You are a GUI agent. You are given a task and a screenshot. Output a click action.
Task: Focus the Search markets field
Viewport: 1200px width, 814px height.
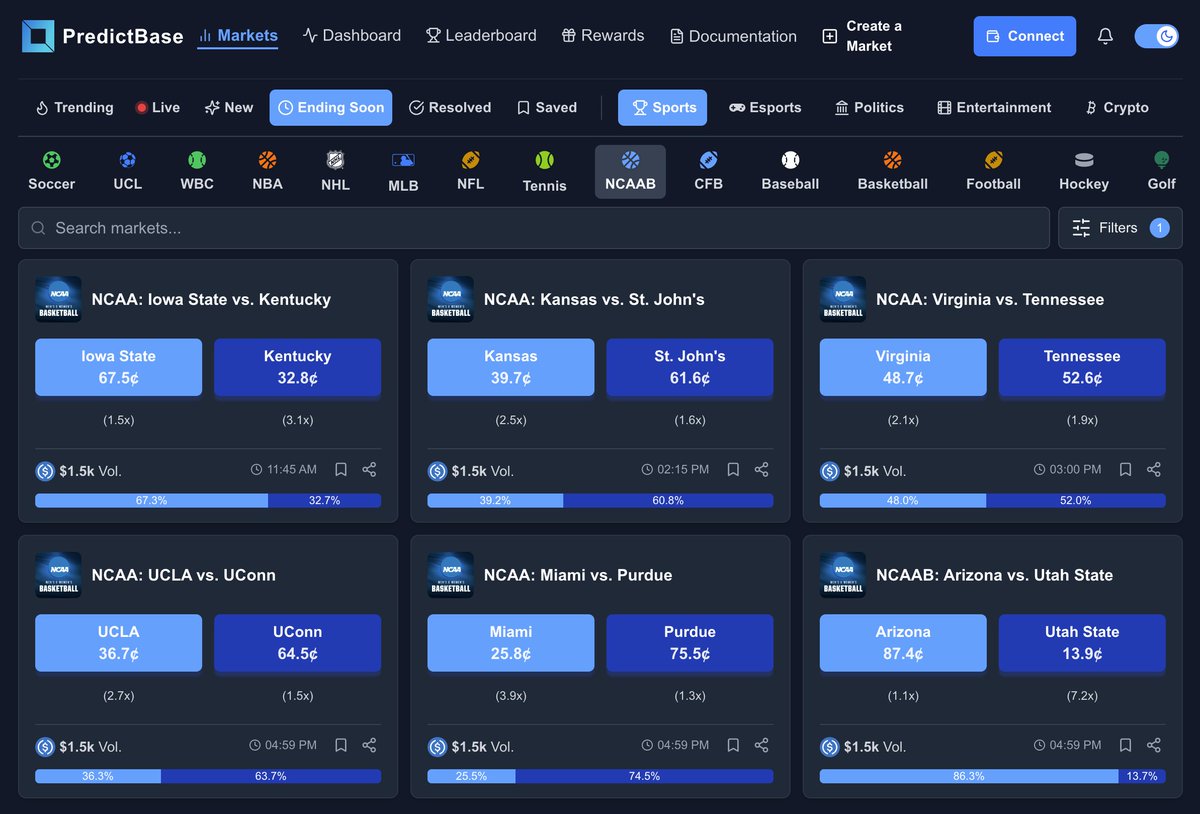point(534,228)
